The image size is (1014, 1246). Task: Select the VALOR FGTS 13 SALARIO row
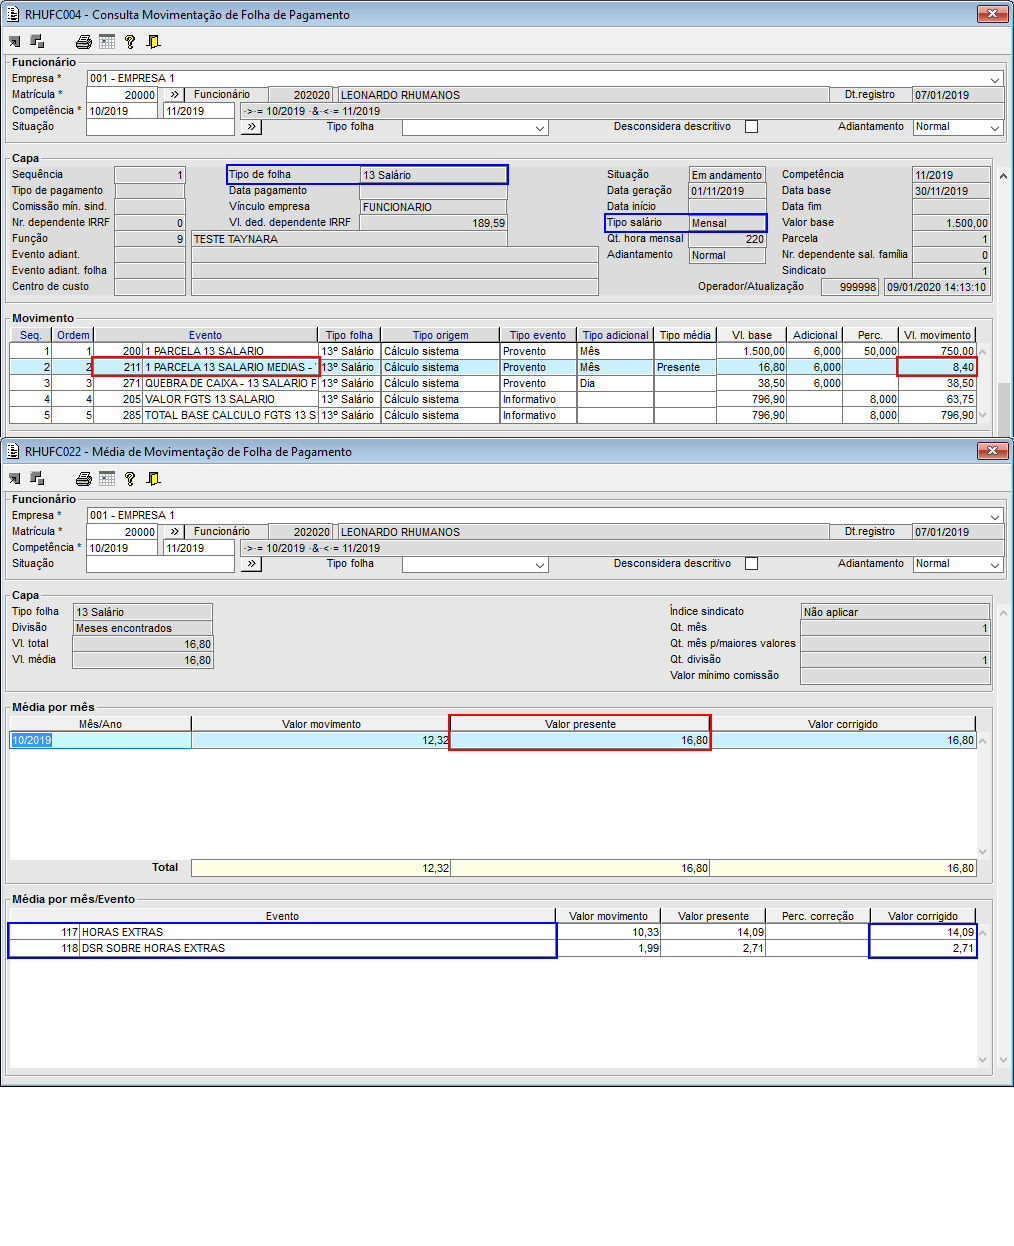[492, 399]
